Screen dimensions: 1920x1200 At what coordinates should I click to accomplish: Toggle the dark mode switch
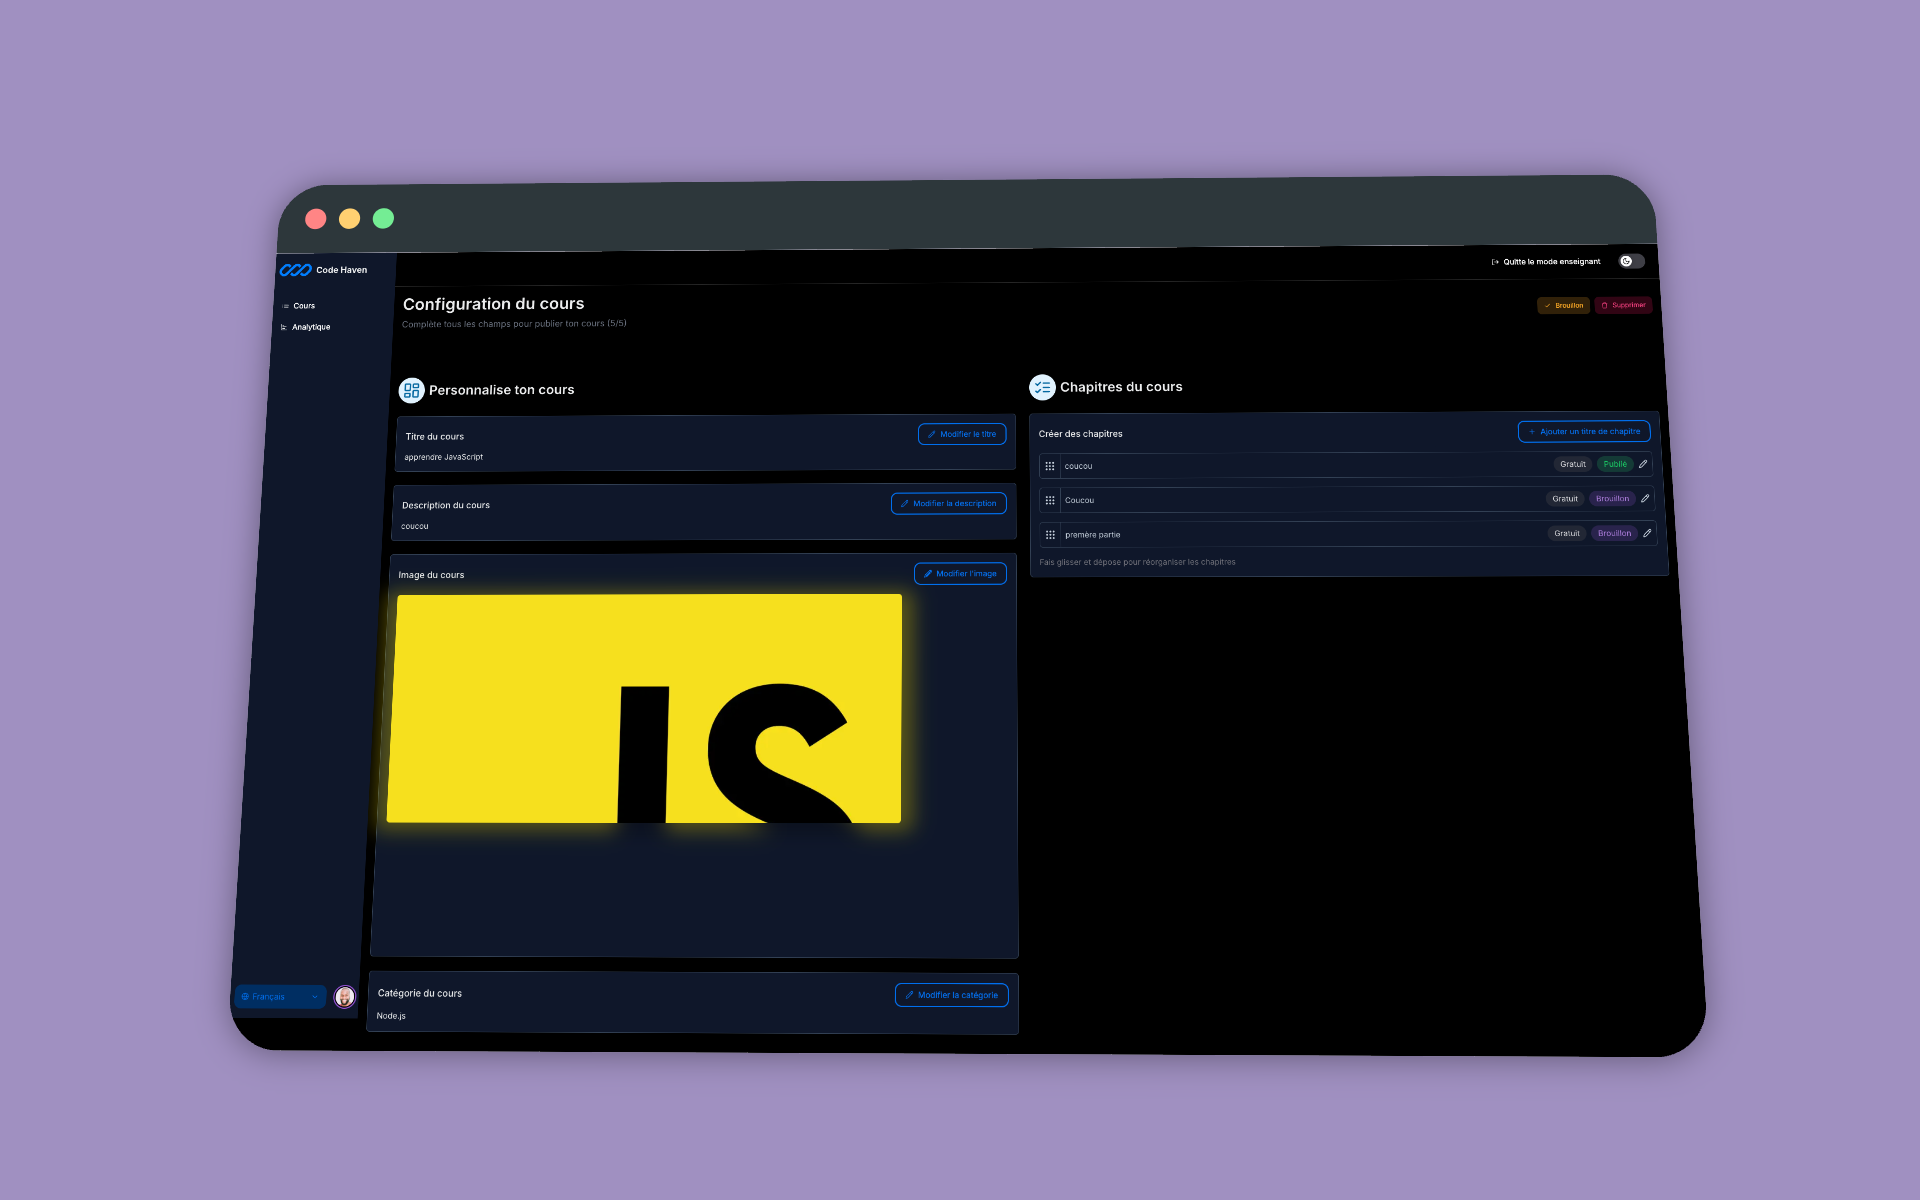[1631, 261]
